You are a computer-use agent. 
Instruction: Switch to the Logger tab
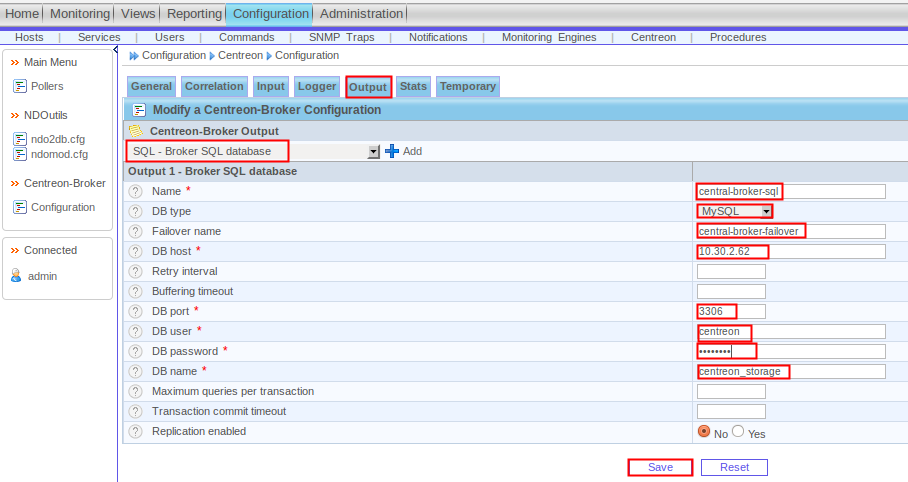(x=317, y=86)
